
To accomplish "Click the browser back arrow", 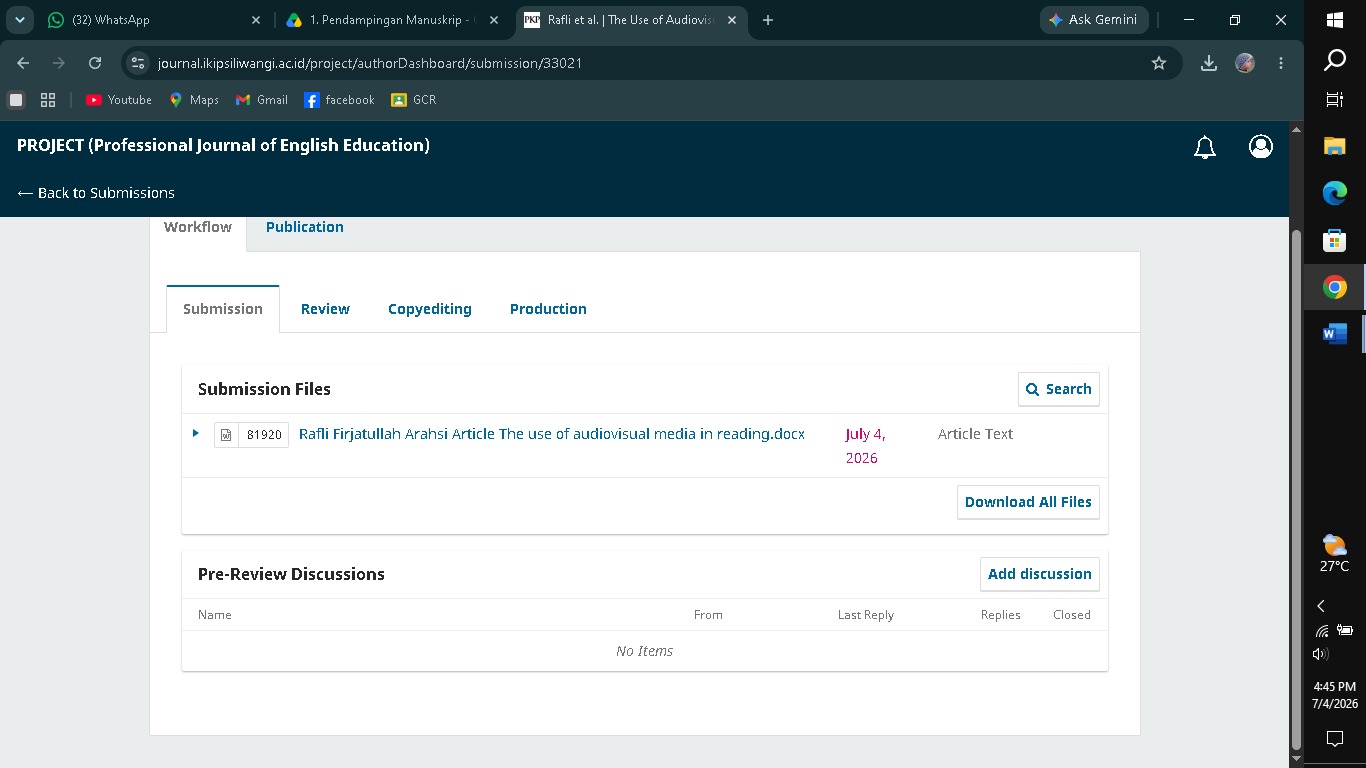I will 23,63.
